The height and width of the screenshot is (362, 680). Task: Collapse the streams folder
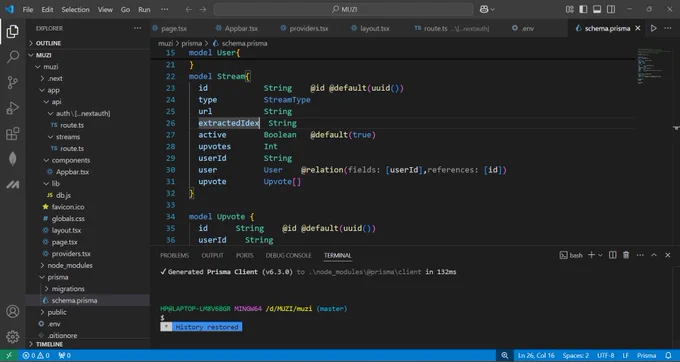88,137
